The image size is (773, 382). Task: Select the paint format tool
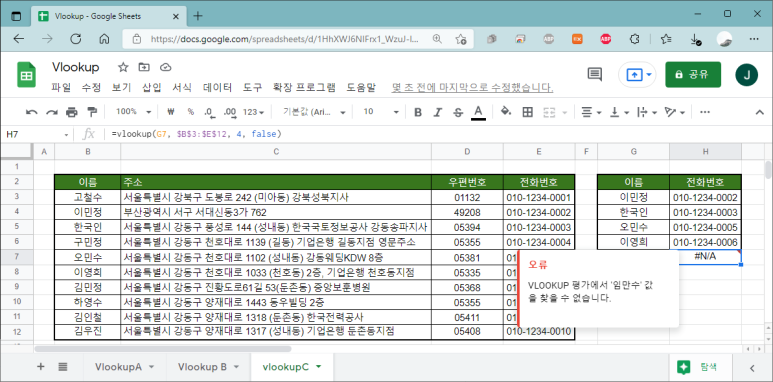pyautogui.click(x=92, y=112)
